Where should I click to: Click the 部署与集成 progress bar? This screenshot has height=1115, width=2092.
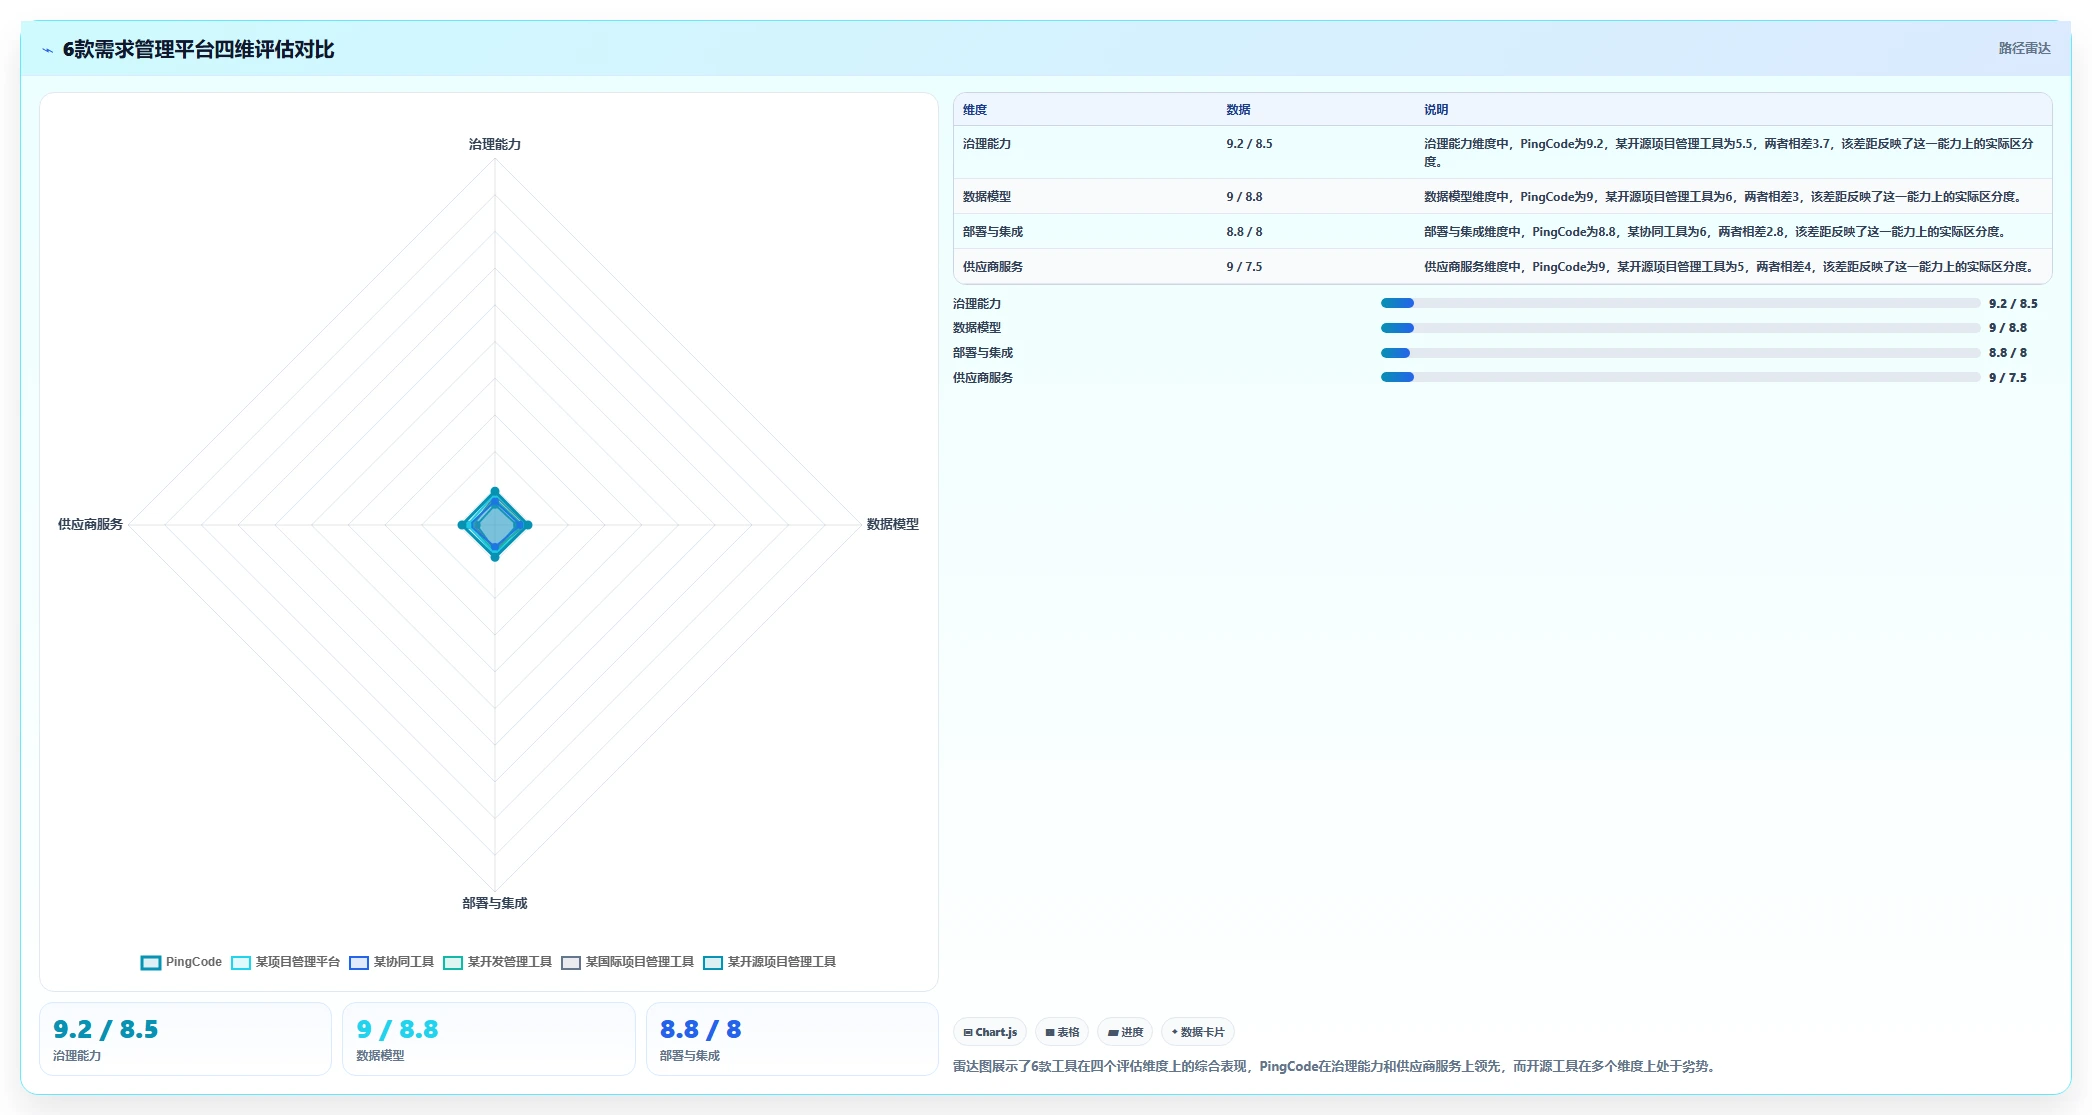[x=1680, y=353]
